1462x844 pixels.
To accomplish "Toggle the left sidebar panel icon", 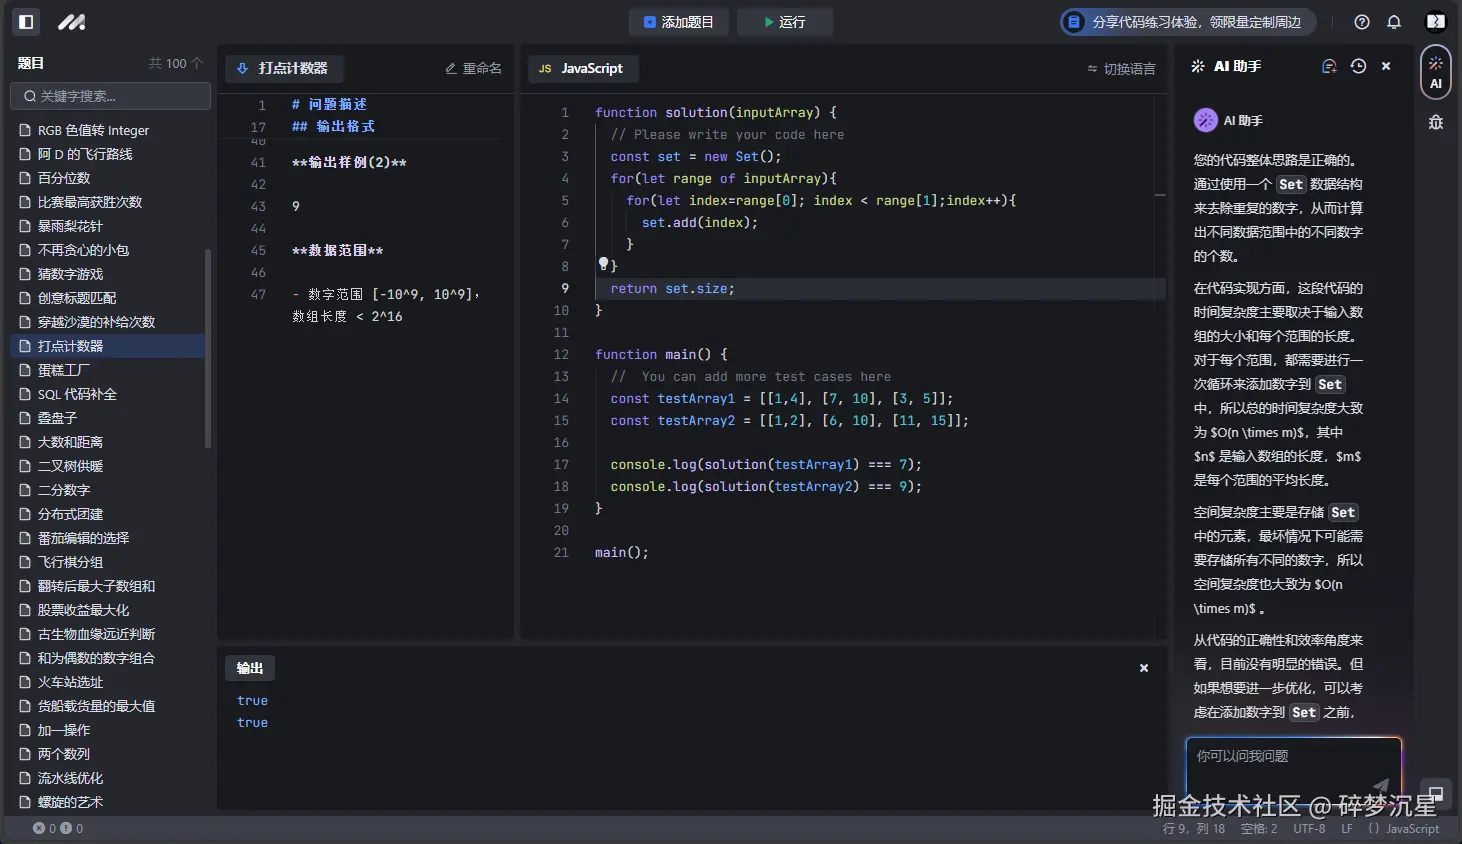I will click(27, 22).
